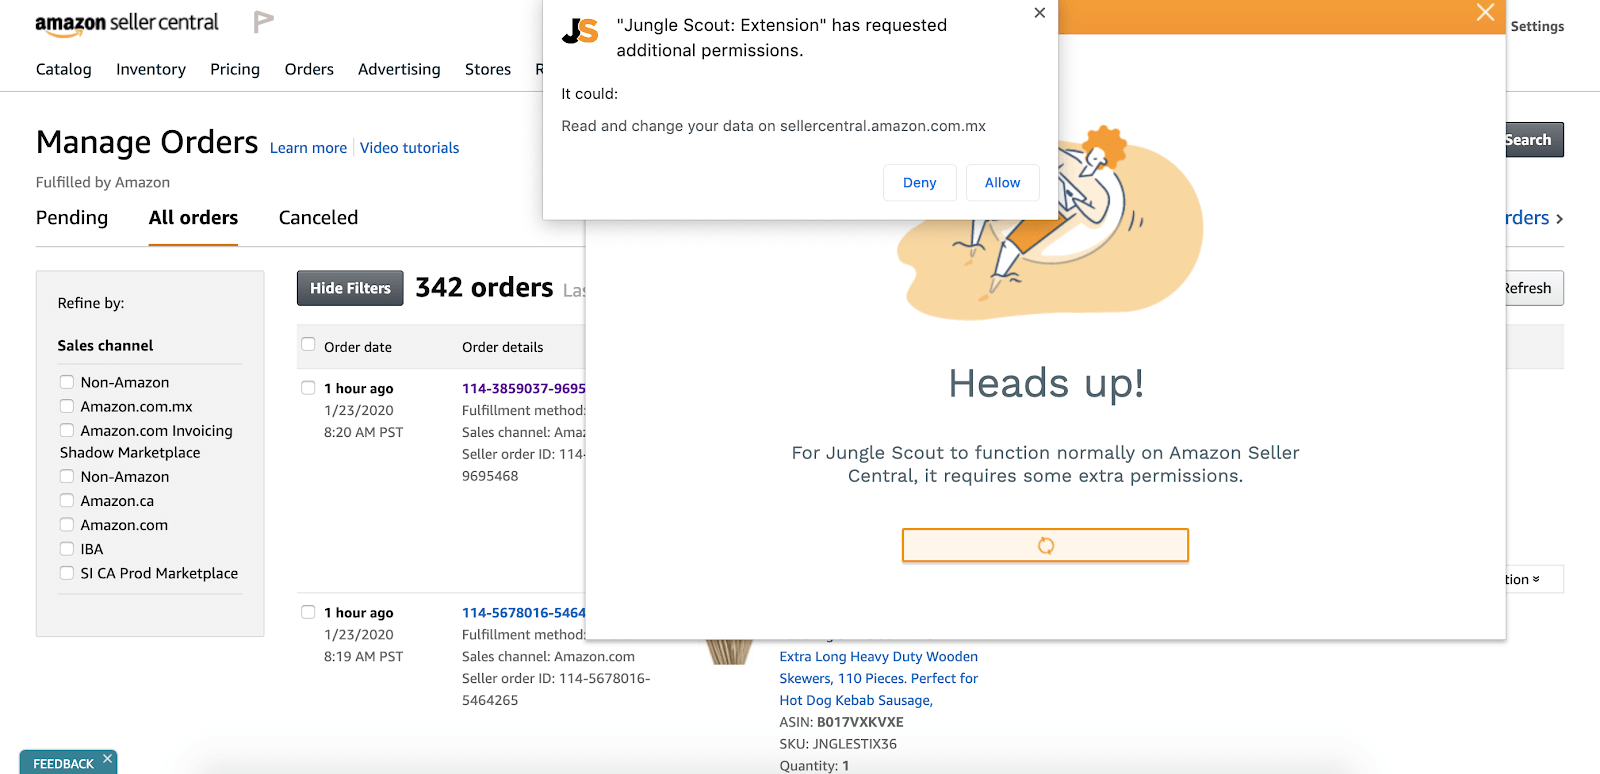Click the Jungle Scout JS logo icon
Viewport: 1600px width, 774px height.
click(580, 31)
